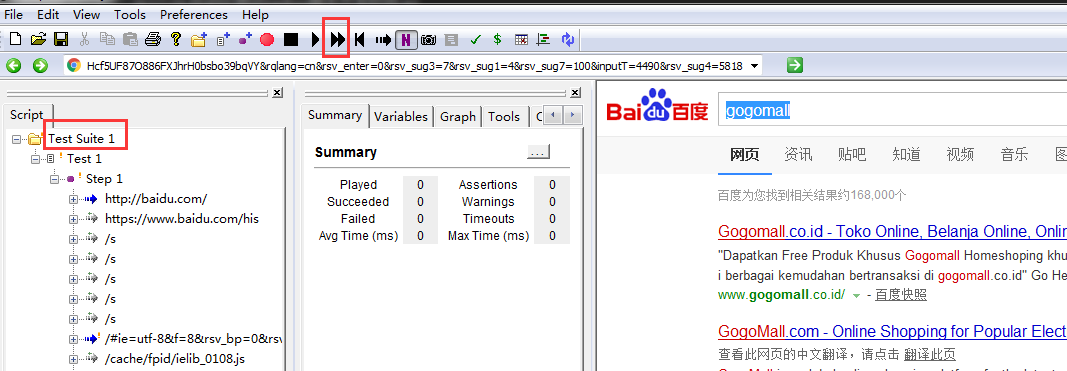Switch to the Graph tab
This screenshot has height=371, width=1067.
[x=458, y=116]
